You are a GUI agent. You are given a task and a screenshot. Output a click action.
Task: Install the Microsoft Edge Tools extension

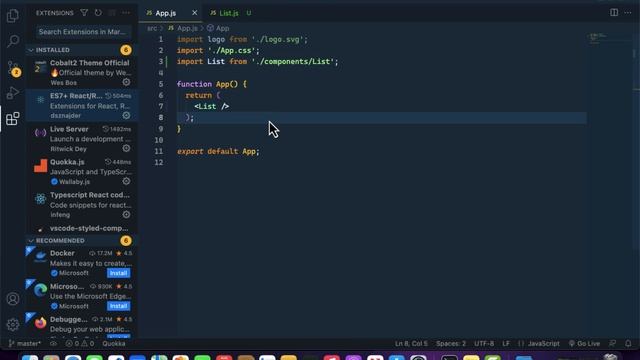[119, 306]
